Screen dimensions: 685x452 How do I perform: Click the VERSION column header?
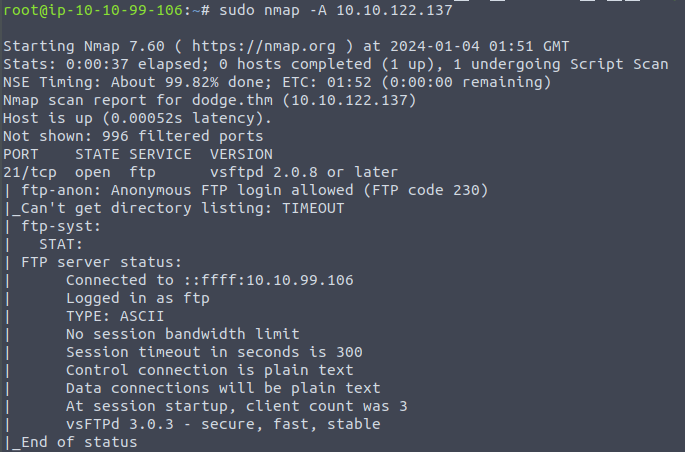[x=240, y=154]
